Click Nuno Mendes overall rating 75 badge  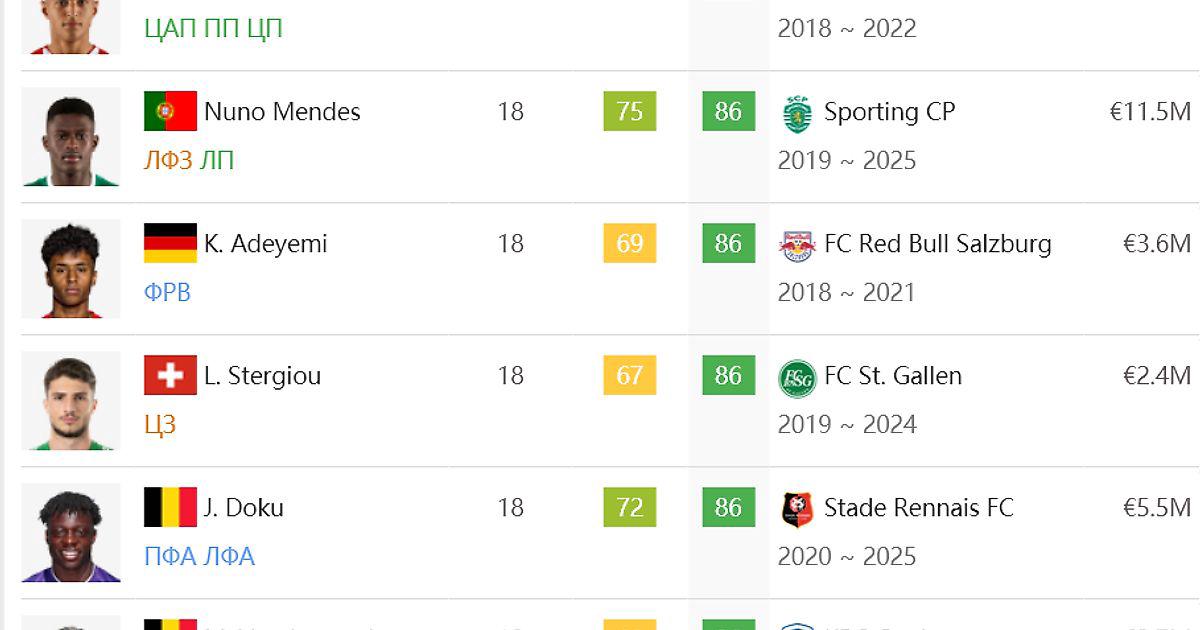(x=630, y=111)
